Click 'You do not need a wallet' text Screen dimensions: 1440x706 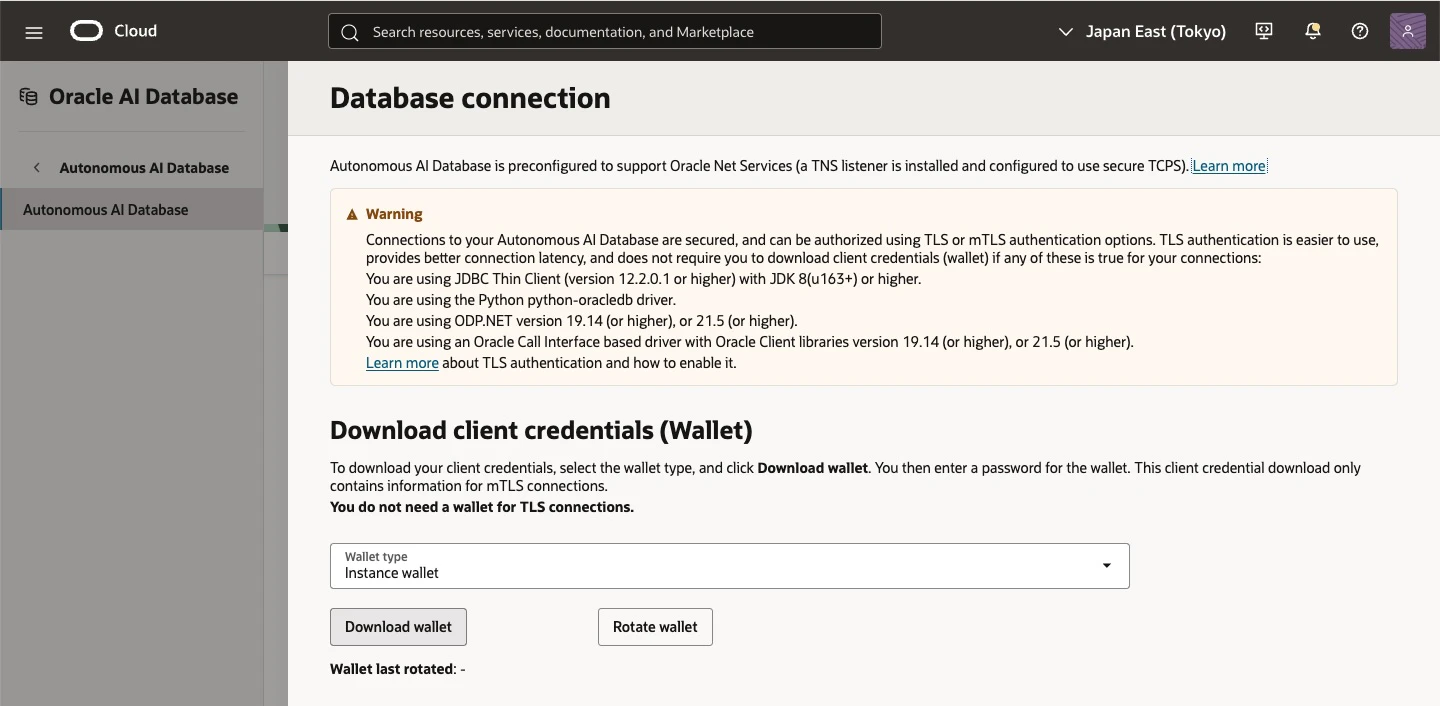[482, 507]
